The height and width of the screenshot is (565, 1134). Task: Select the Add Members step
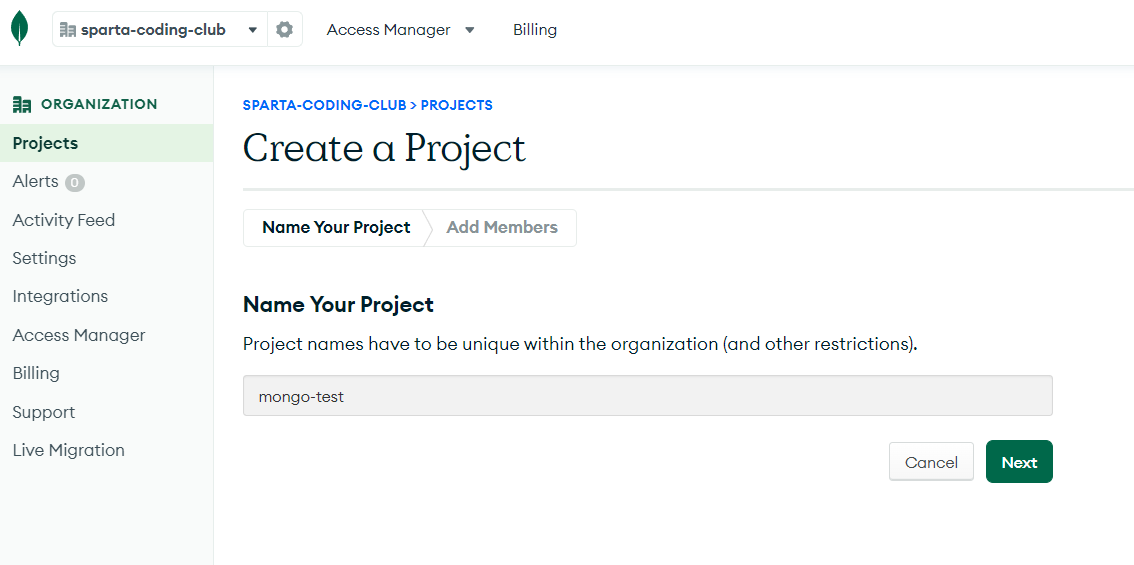click(502, 228)
